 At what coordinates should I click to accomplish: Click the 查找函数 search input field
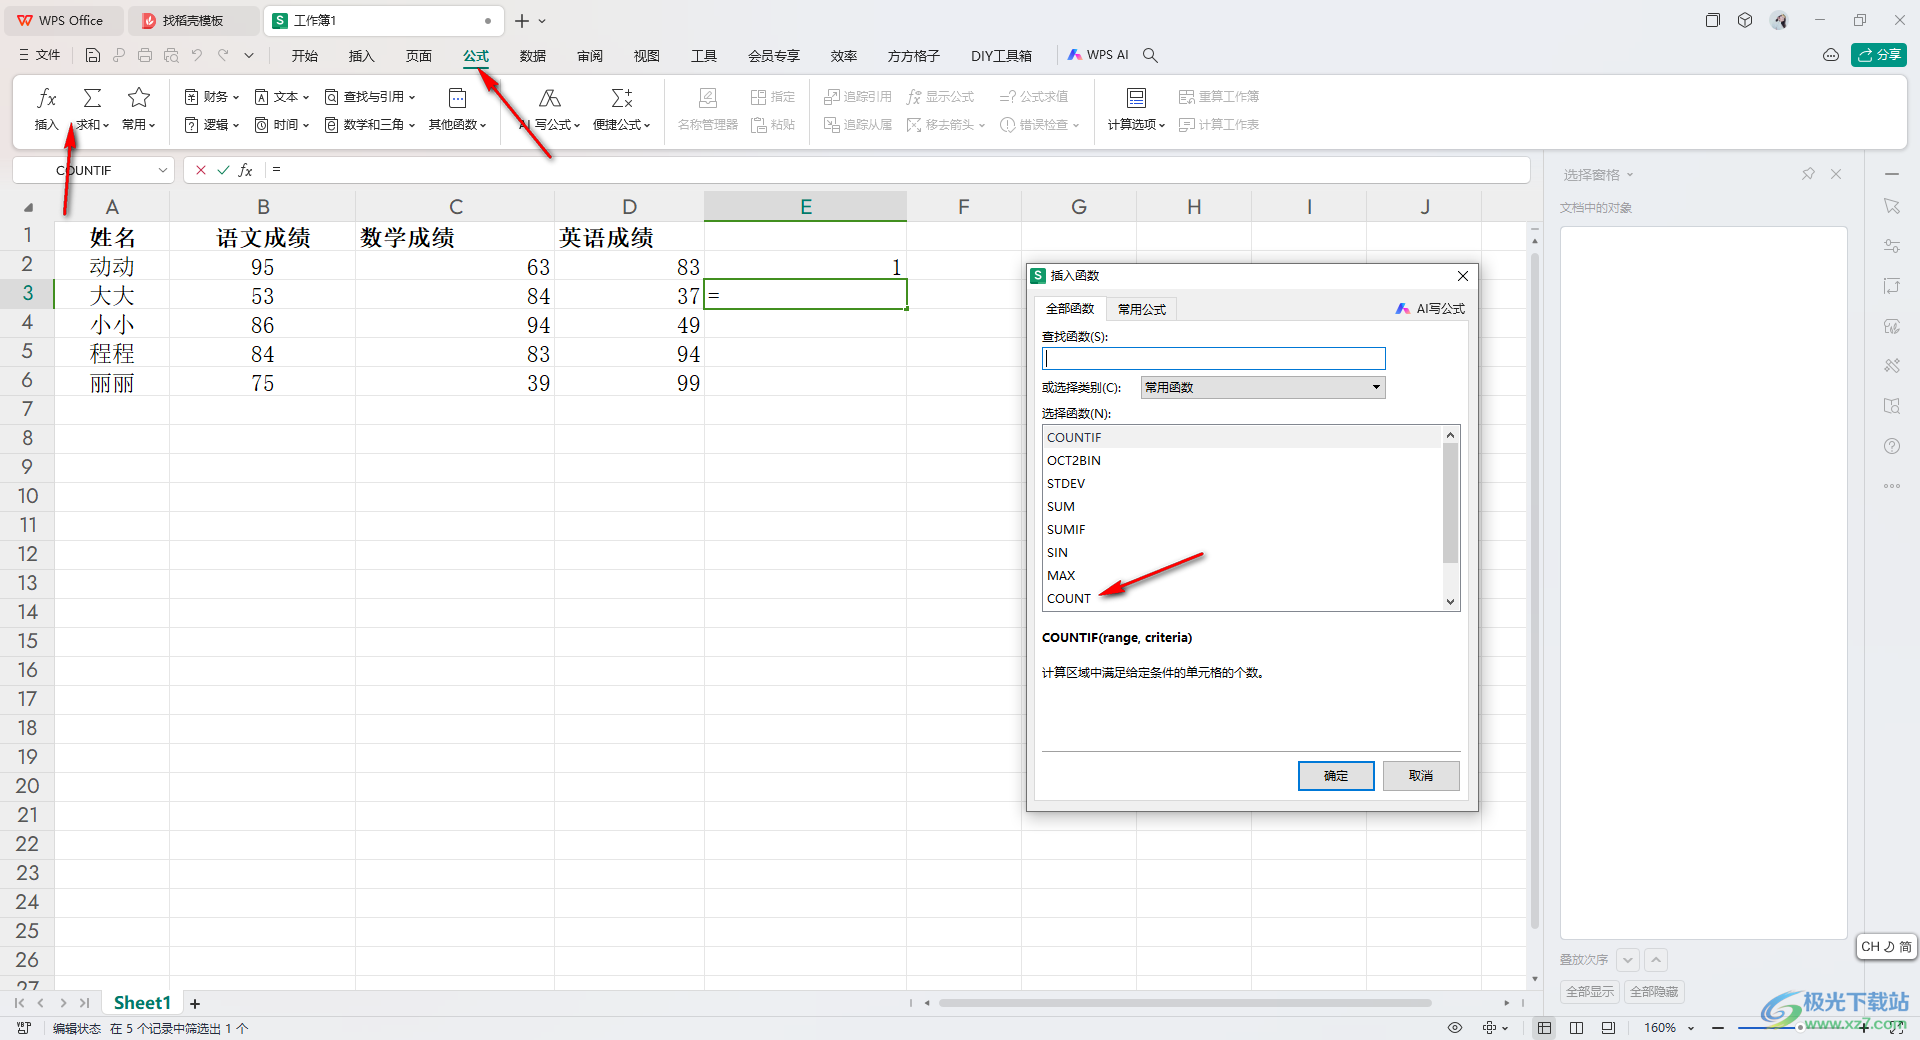(x=1214, y=358)
